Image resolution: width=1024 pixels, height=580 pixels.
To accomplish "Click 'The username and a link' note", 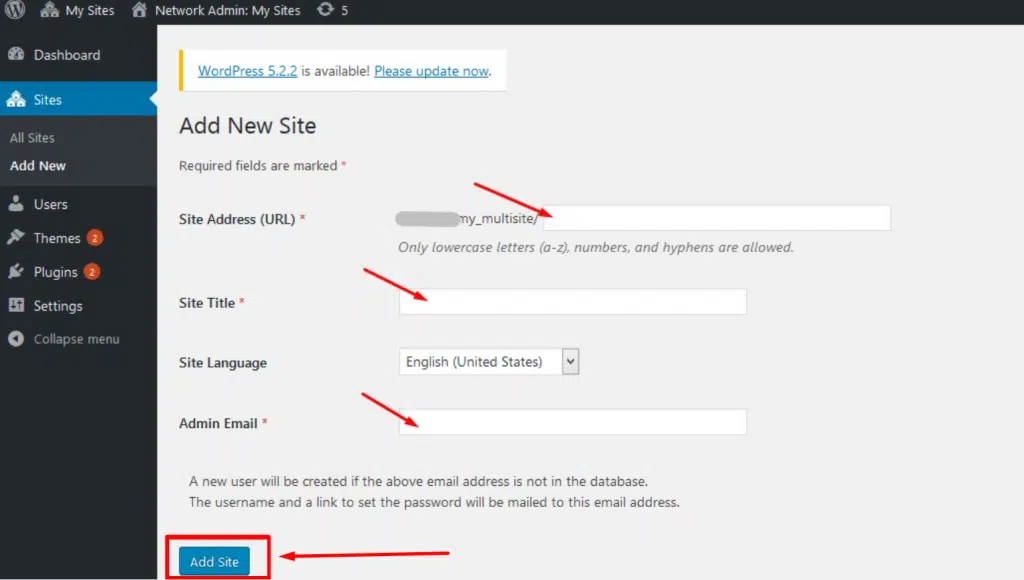I will [434, 502].
